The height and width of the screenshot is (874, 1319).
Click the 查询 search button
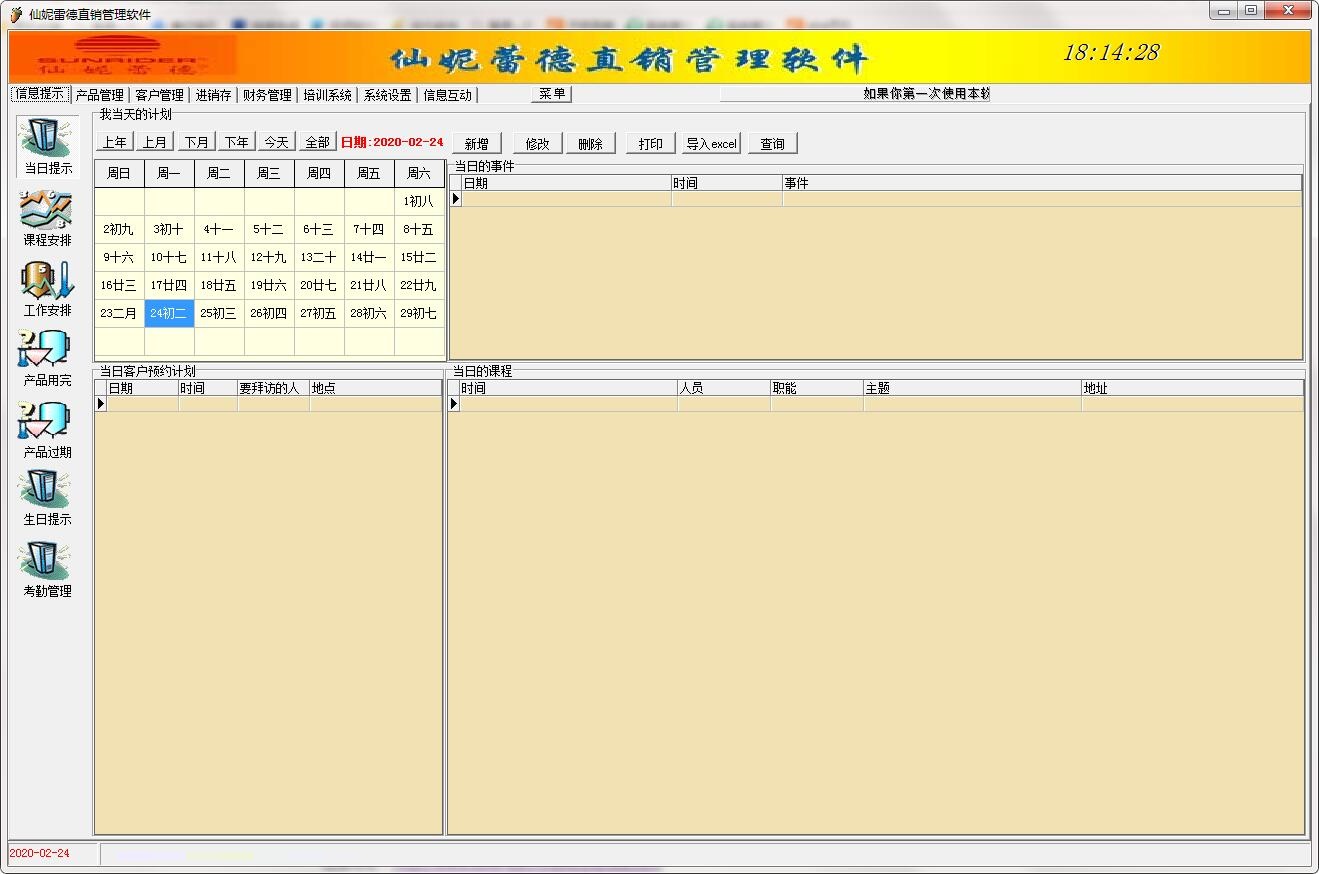[773, 143]
